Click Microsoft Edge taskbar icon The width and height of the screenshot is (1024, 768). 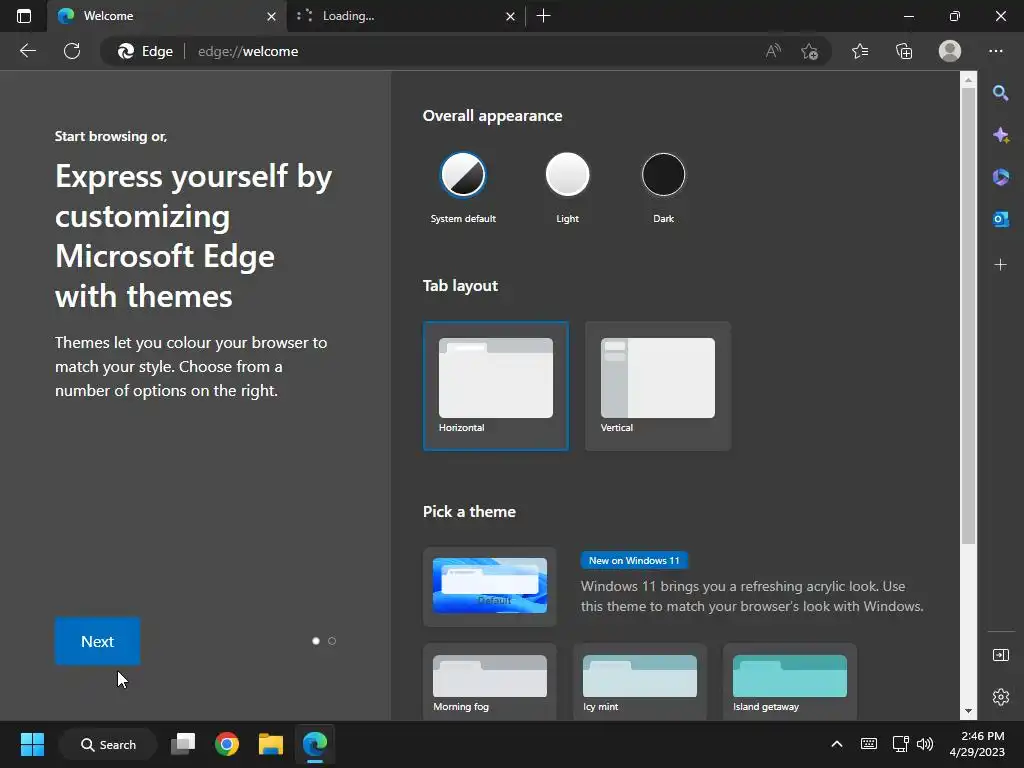pos(315,744)
